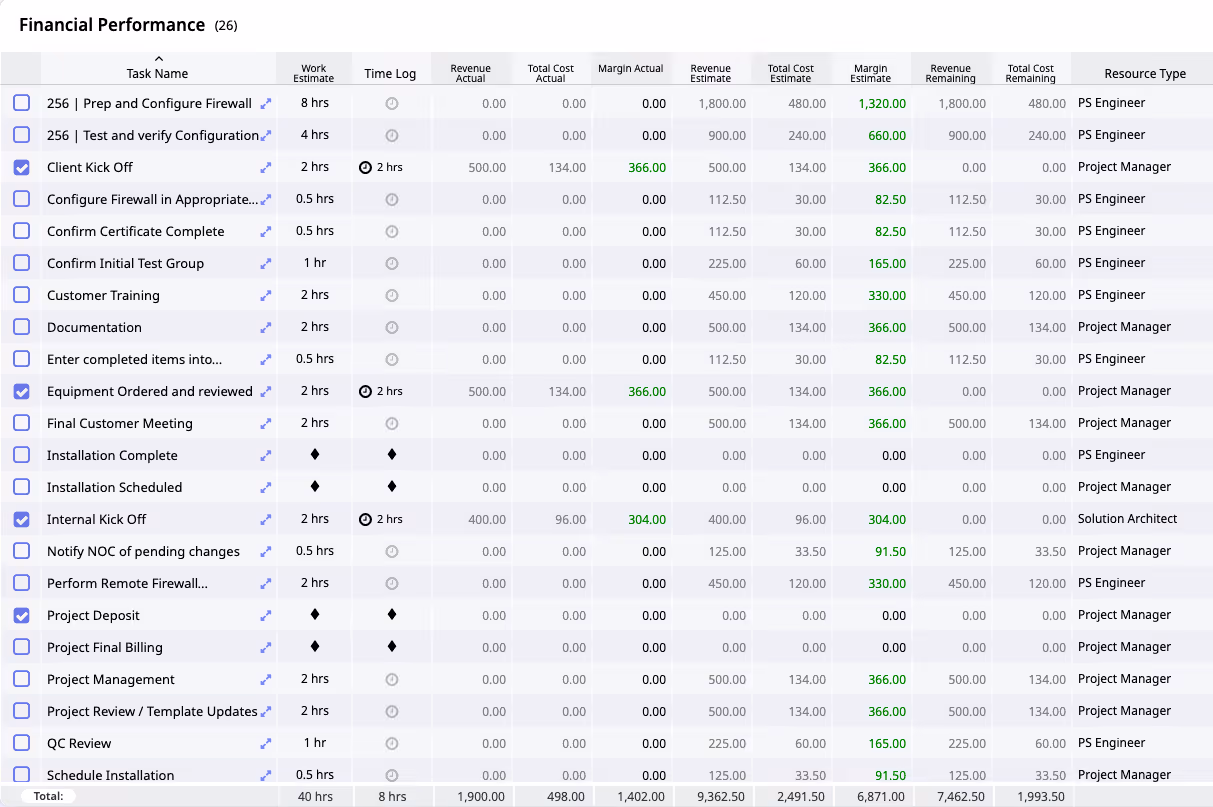Select task name Confirm Certificate Complete
1213x807 pixels.
pos(136,232)
